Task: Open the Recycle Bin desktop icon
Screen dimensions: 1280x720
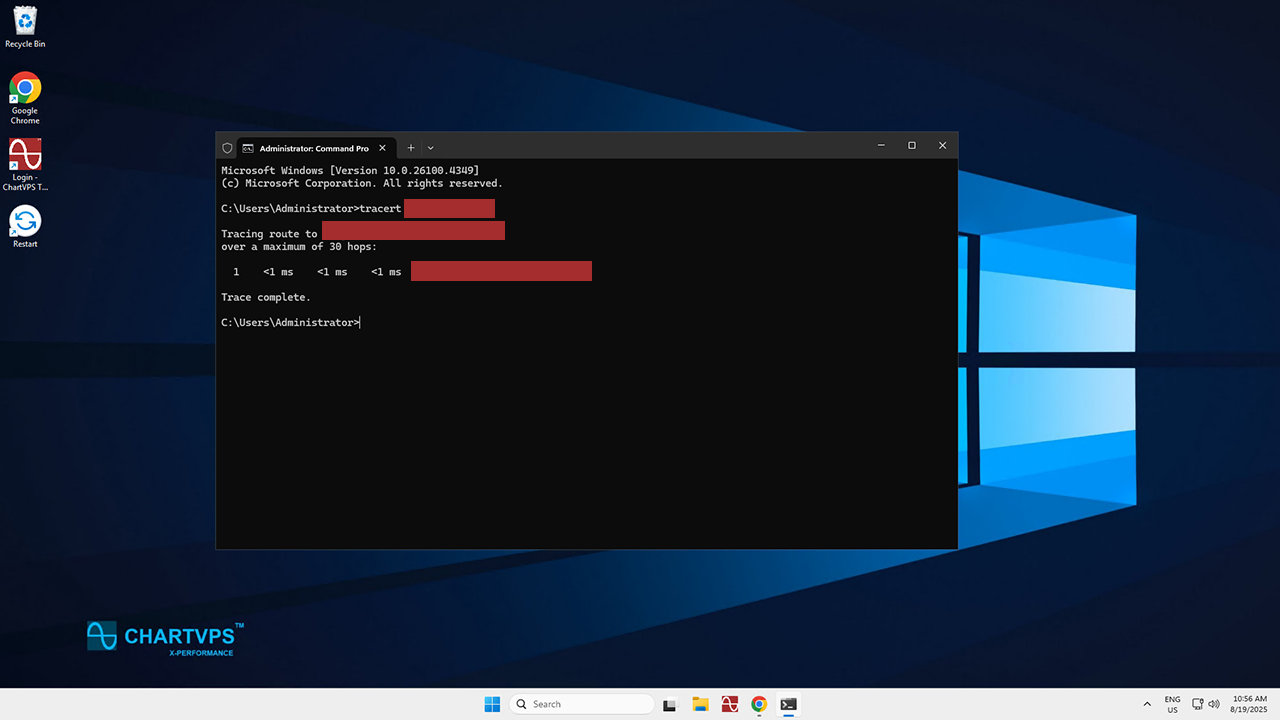Action: click(x=25, y=22)
